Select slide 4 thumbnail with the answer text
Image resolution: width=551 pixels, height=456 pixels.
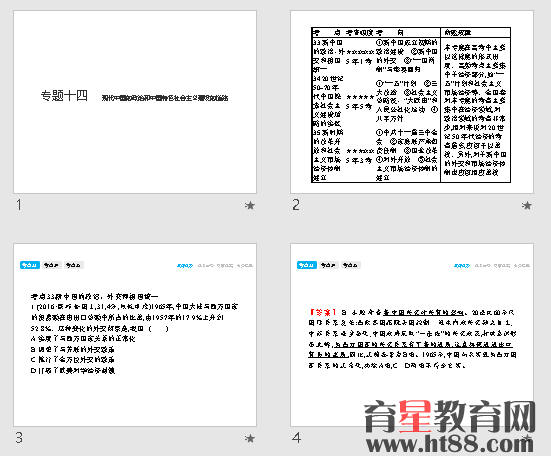click(412, 335)
